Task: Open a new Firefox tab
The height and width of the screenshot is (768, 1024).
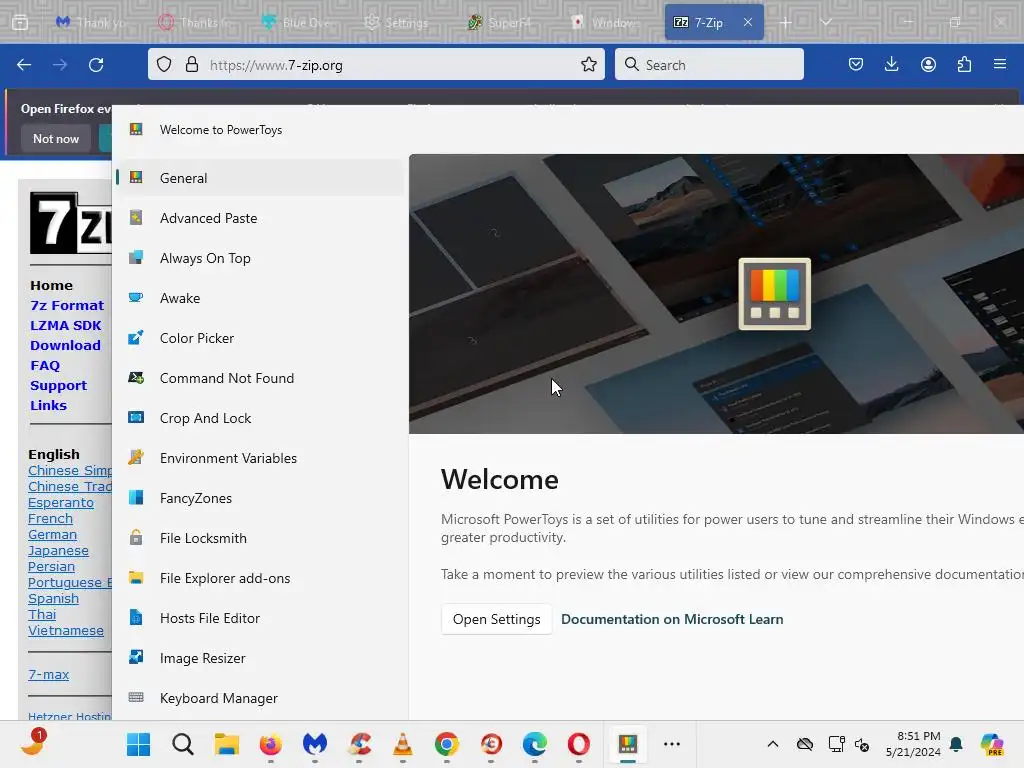Action: coord(786,23)
